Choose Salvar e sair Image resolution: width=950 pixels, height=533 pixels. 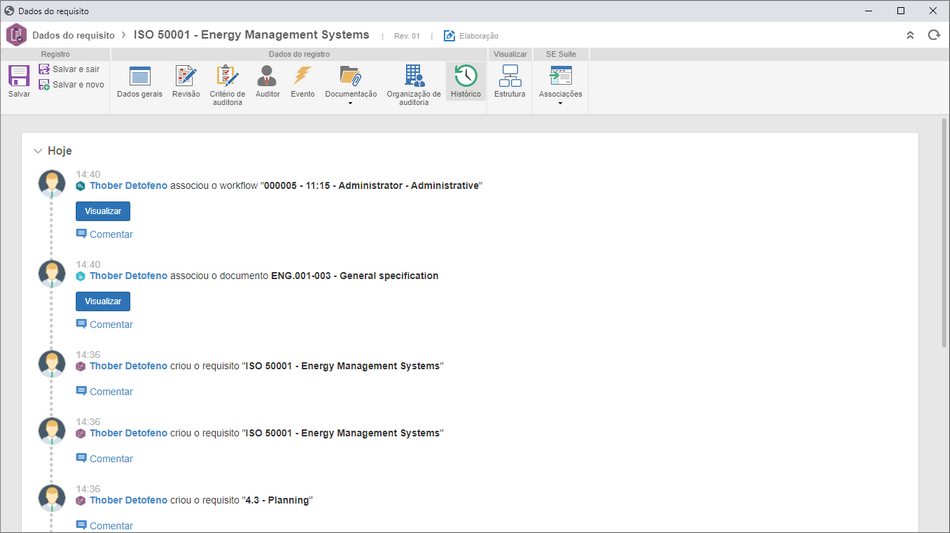coord(69,69)
